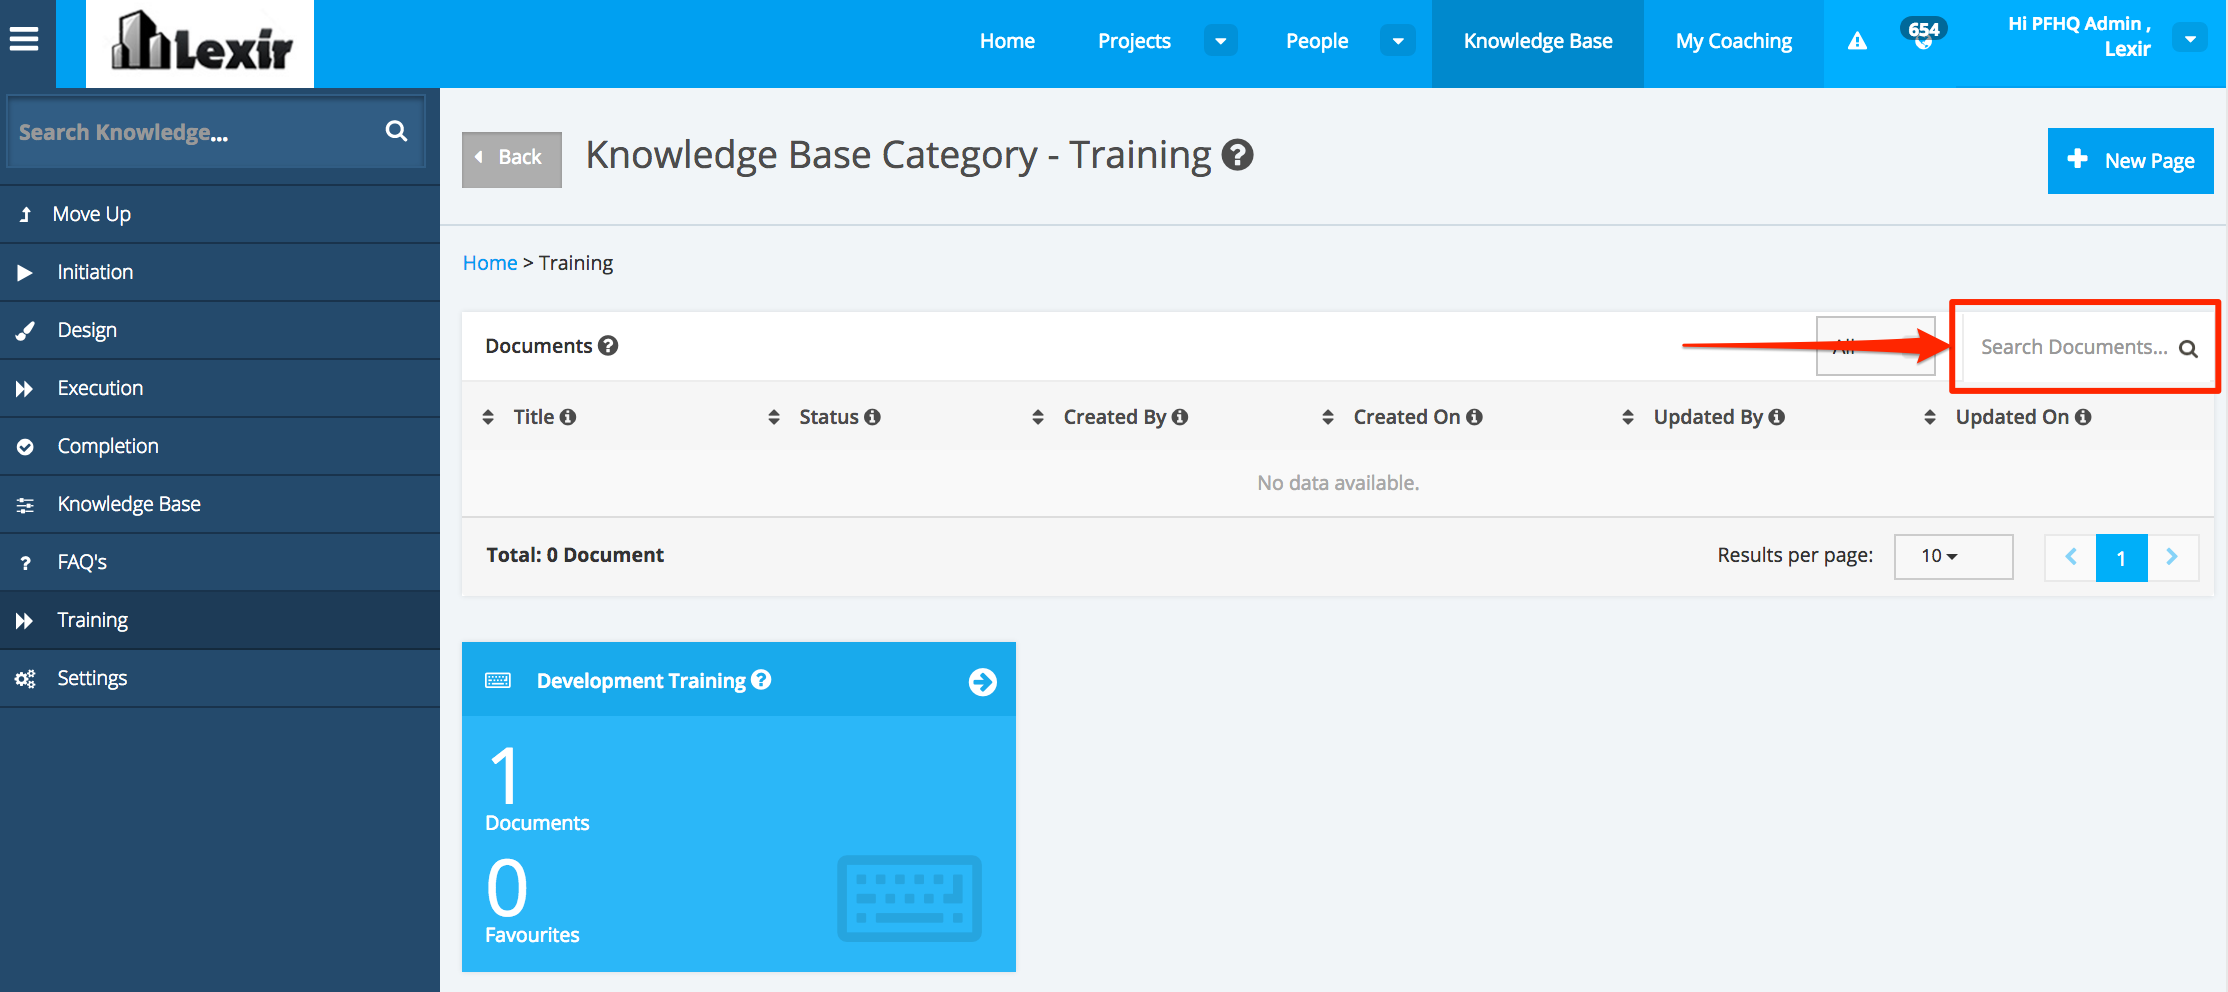Open the document filter dropdown beside search
The height and width of the screenshot is (992, 2228).
coord(1876,346)
